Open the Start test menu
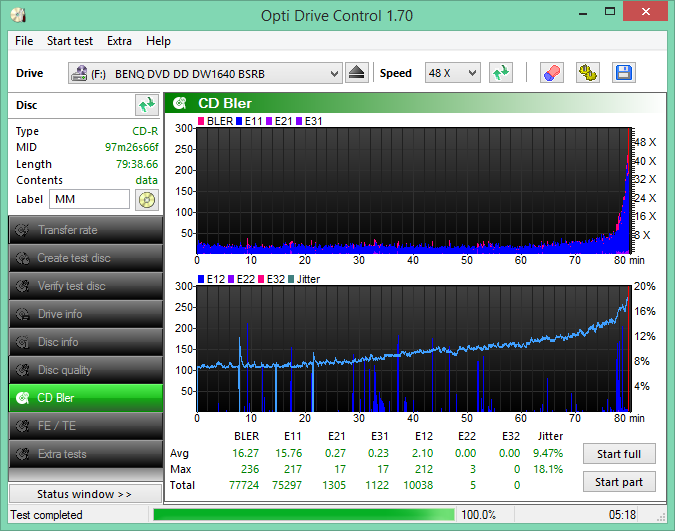The image size is (675, 531). (70, 41)
